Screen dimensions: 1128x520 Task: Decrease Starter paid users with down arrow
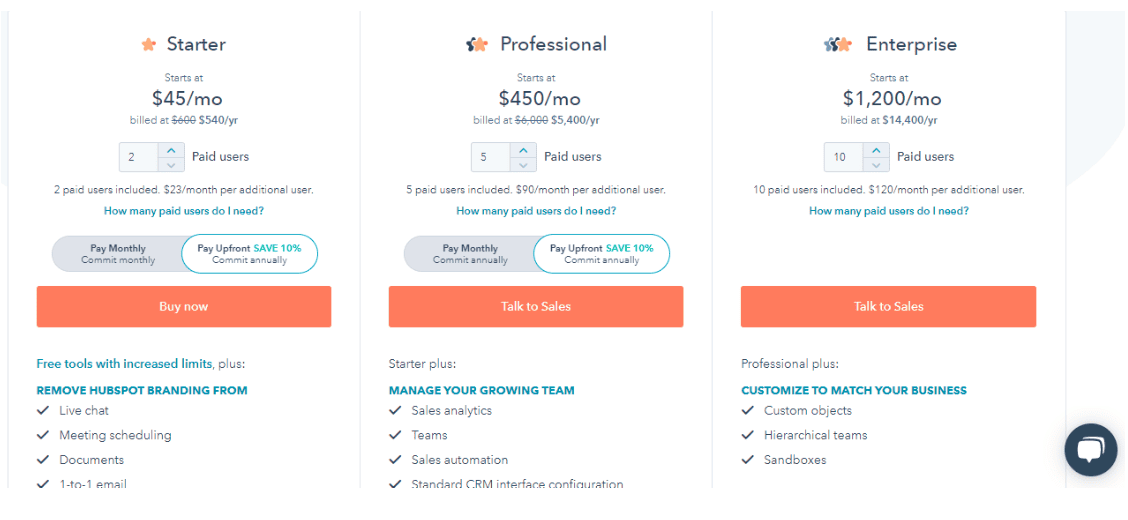click(x=171, y=165)
